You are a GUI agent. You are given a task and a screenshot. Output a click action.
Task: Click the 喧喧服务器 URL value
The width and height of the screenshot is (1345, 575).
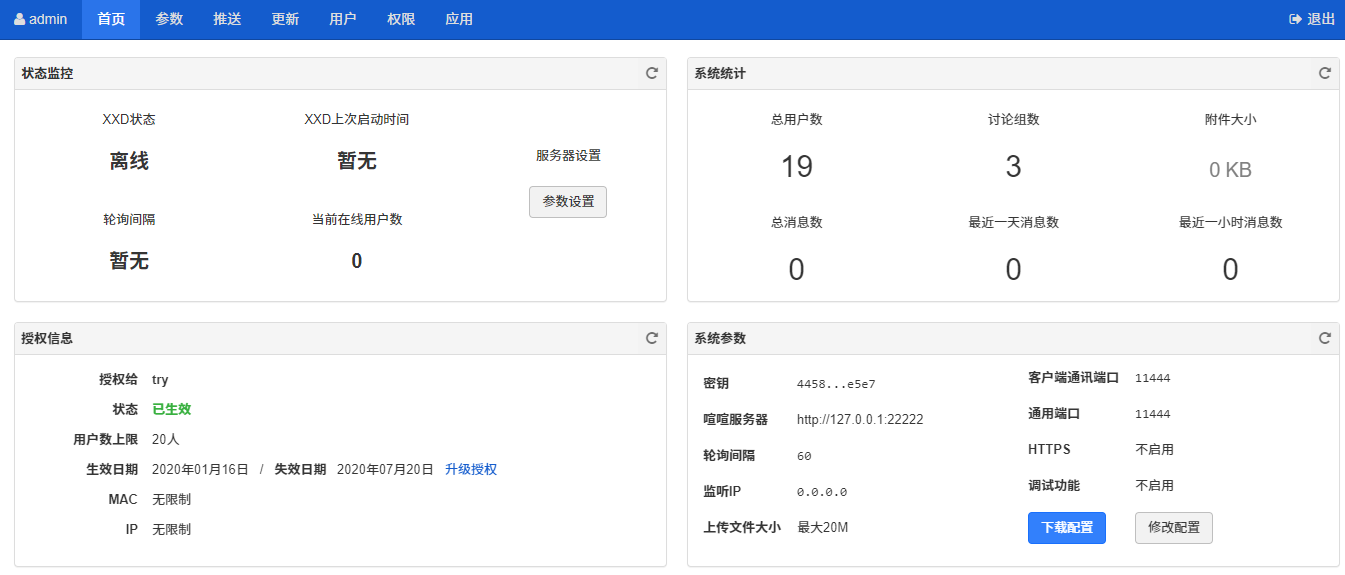point(859,420)
